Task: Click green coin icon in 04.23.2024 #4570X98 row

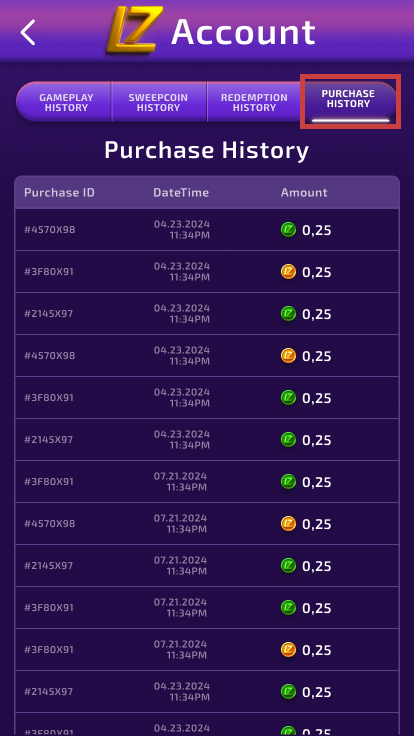Action: [x=288, y=230]
